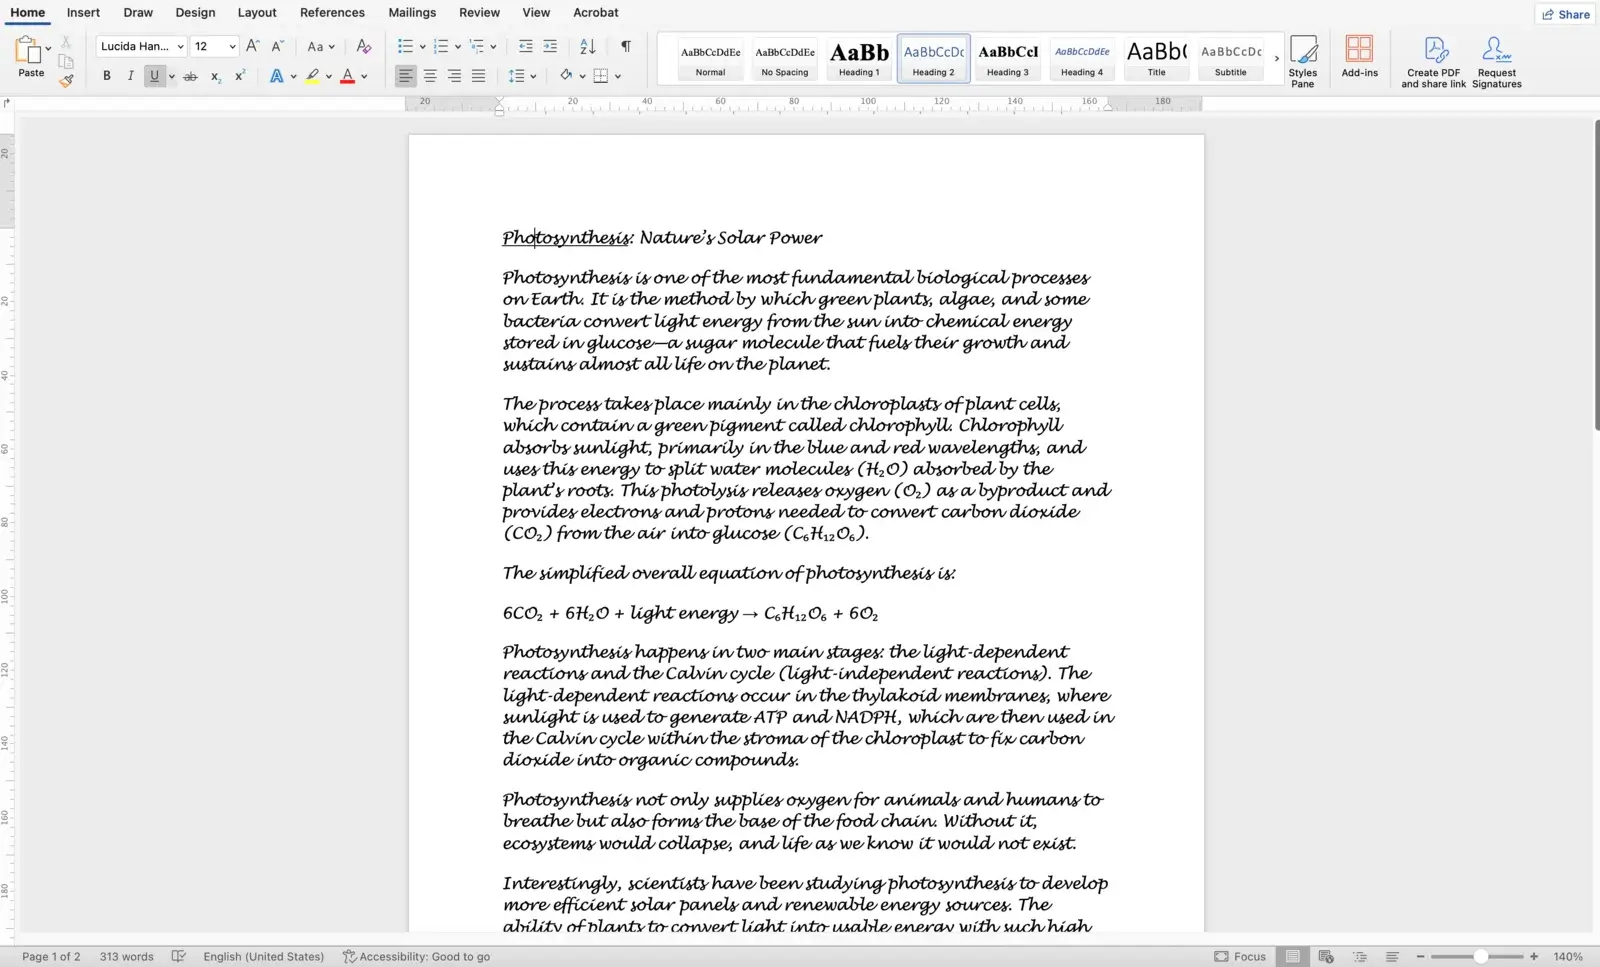
Task: Open the Styles Pane
Action: [1303, 62]
